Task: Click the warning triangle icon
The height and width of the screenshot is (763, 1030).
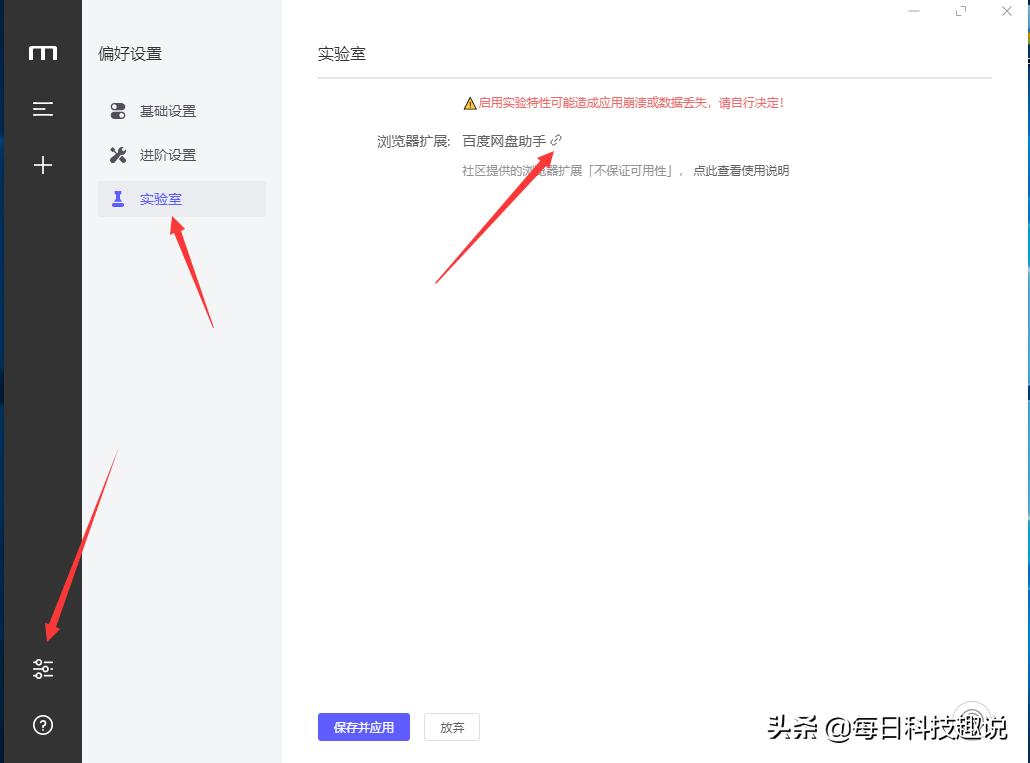Action: click(470, 102)
